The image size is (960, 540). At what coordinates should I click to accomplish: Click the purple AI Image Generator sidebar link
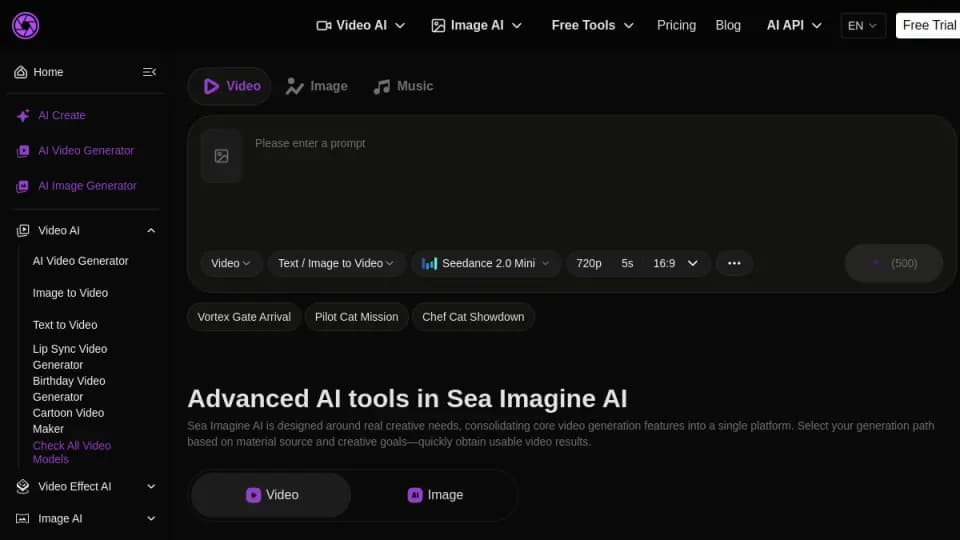pyautogui.click(x=87, y=186)
